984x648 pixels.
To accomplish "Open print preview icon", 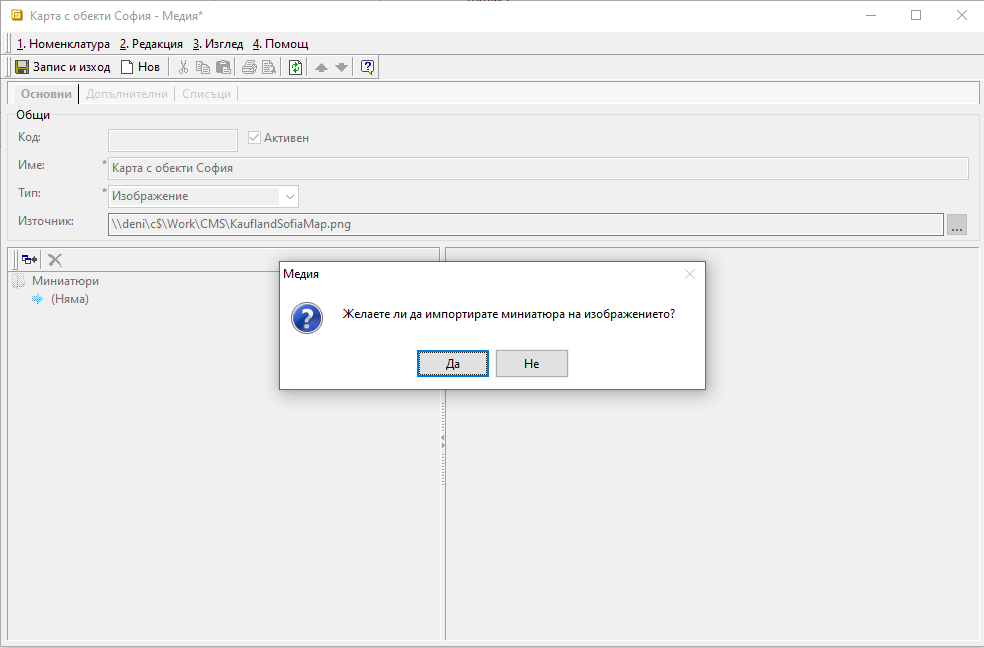I will coord(269,67).
